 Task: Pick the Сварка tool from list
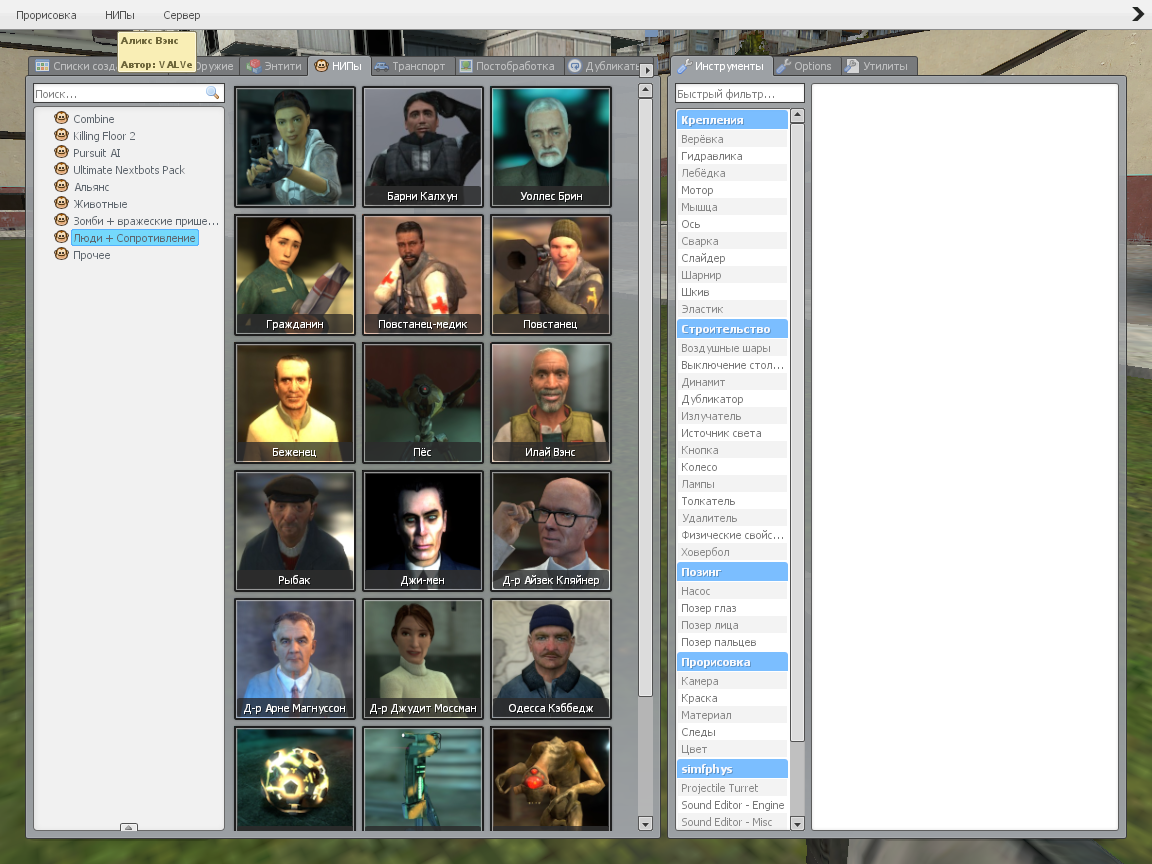click(x=700, y=241)
